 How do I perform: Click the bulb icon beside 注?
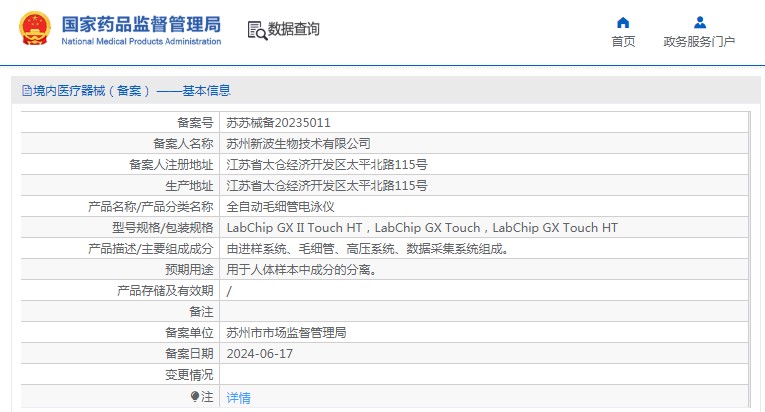point(195,396)
